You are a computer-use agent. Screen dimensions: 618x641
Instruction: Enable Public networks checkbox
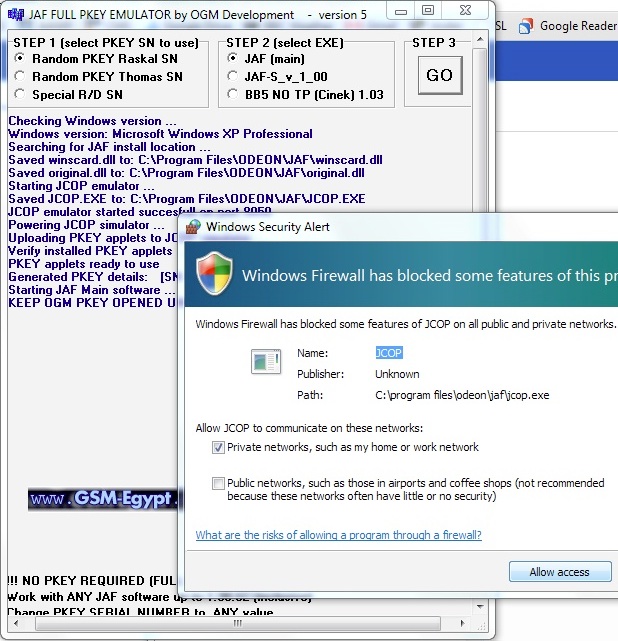218,483
